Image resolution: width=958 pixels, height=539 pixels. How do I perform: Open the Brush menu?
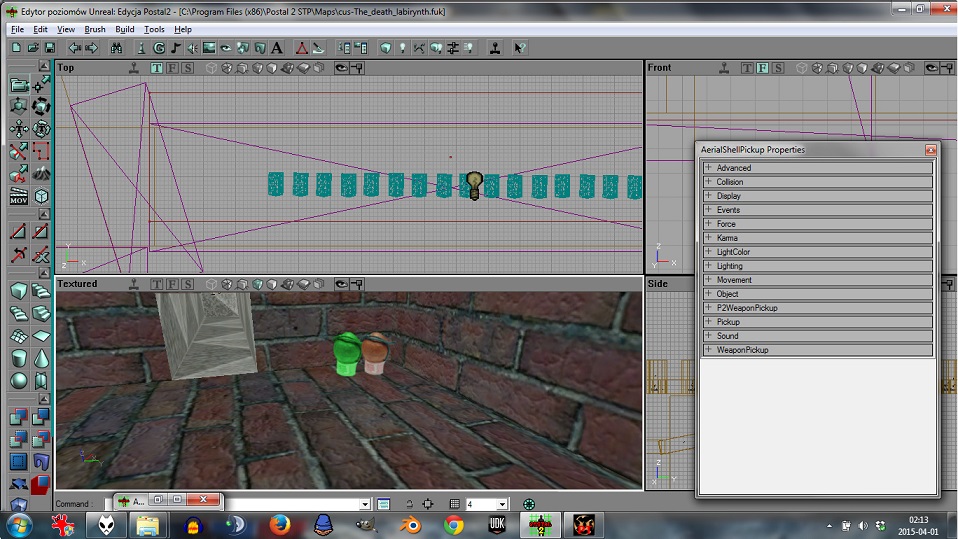tap(95, 29)
